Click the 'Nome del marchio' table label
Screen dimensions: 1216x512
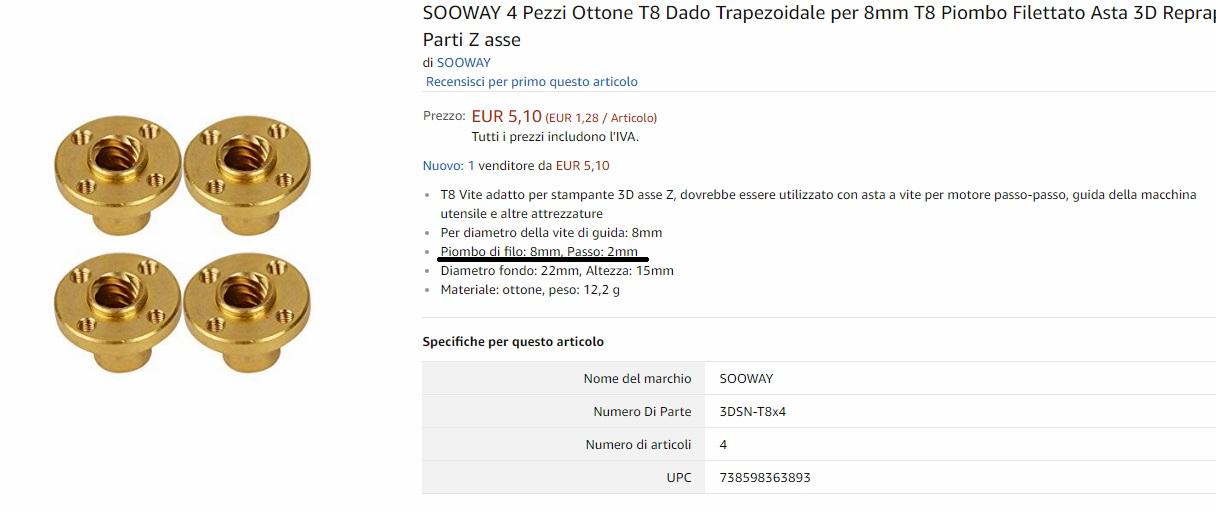(637, 378)
